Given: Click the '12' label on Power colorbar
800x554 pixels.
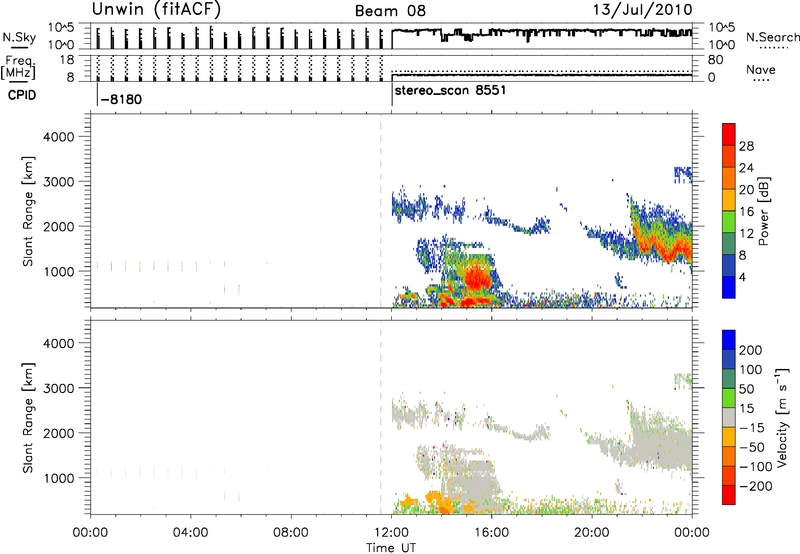Looking at the screenshot, I should (746, 234).
